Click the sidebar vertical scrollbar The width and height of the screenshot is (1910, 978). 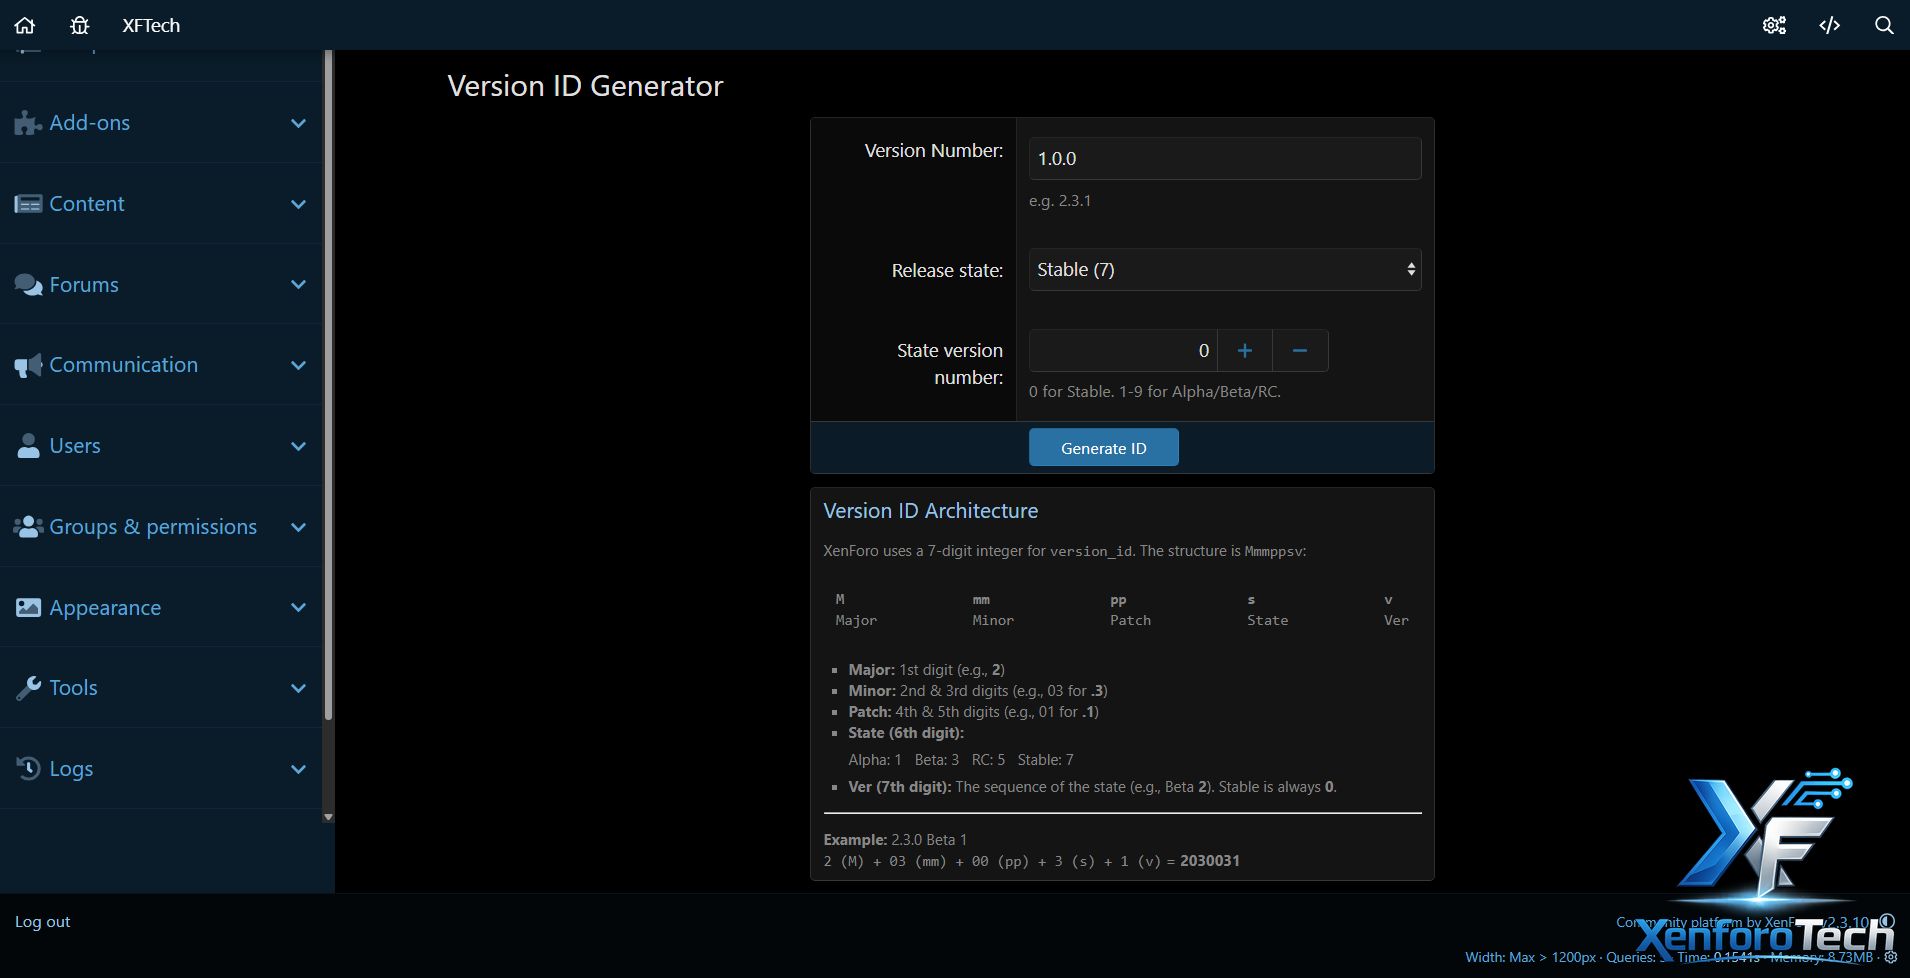point(328,400)
